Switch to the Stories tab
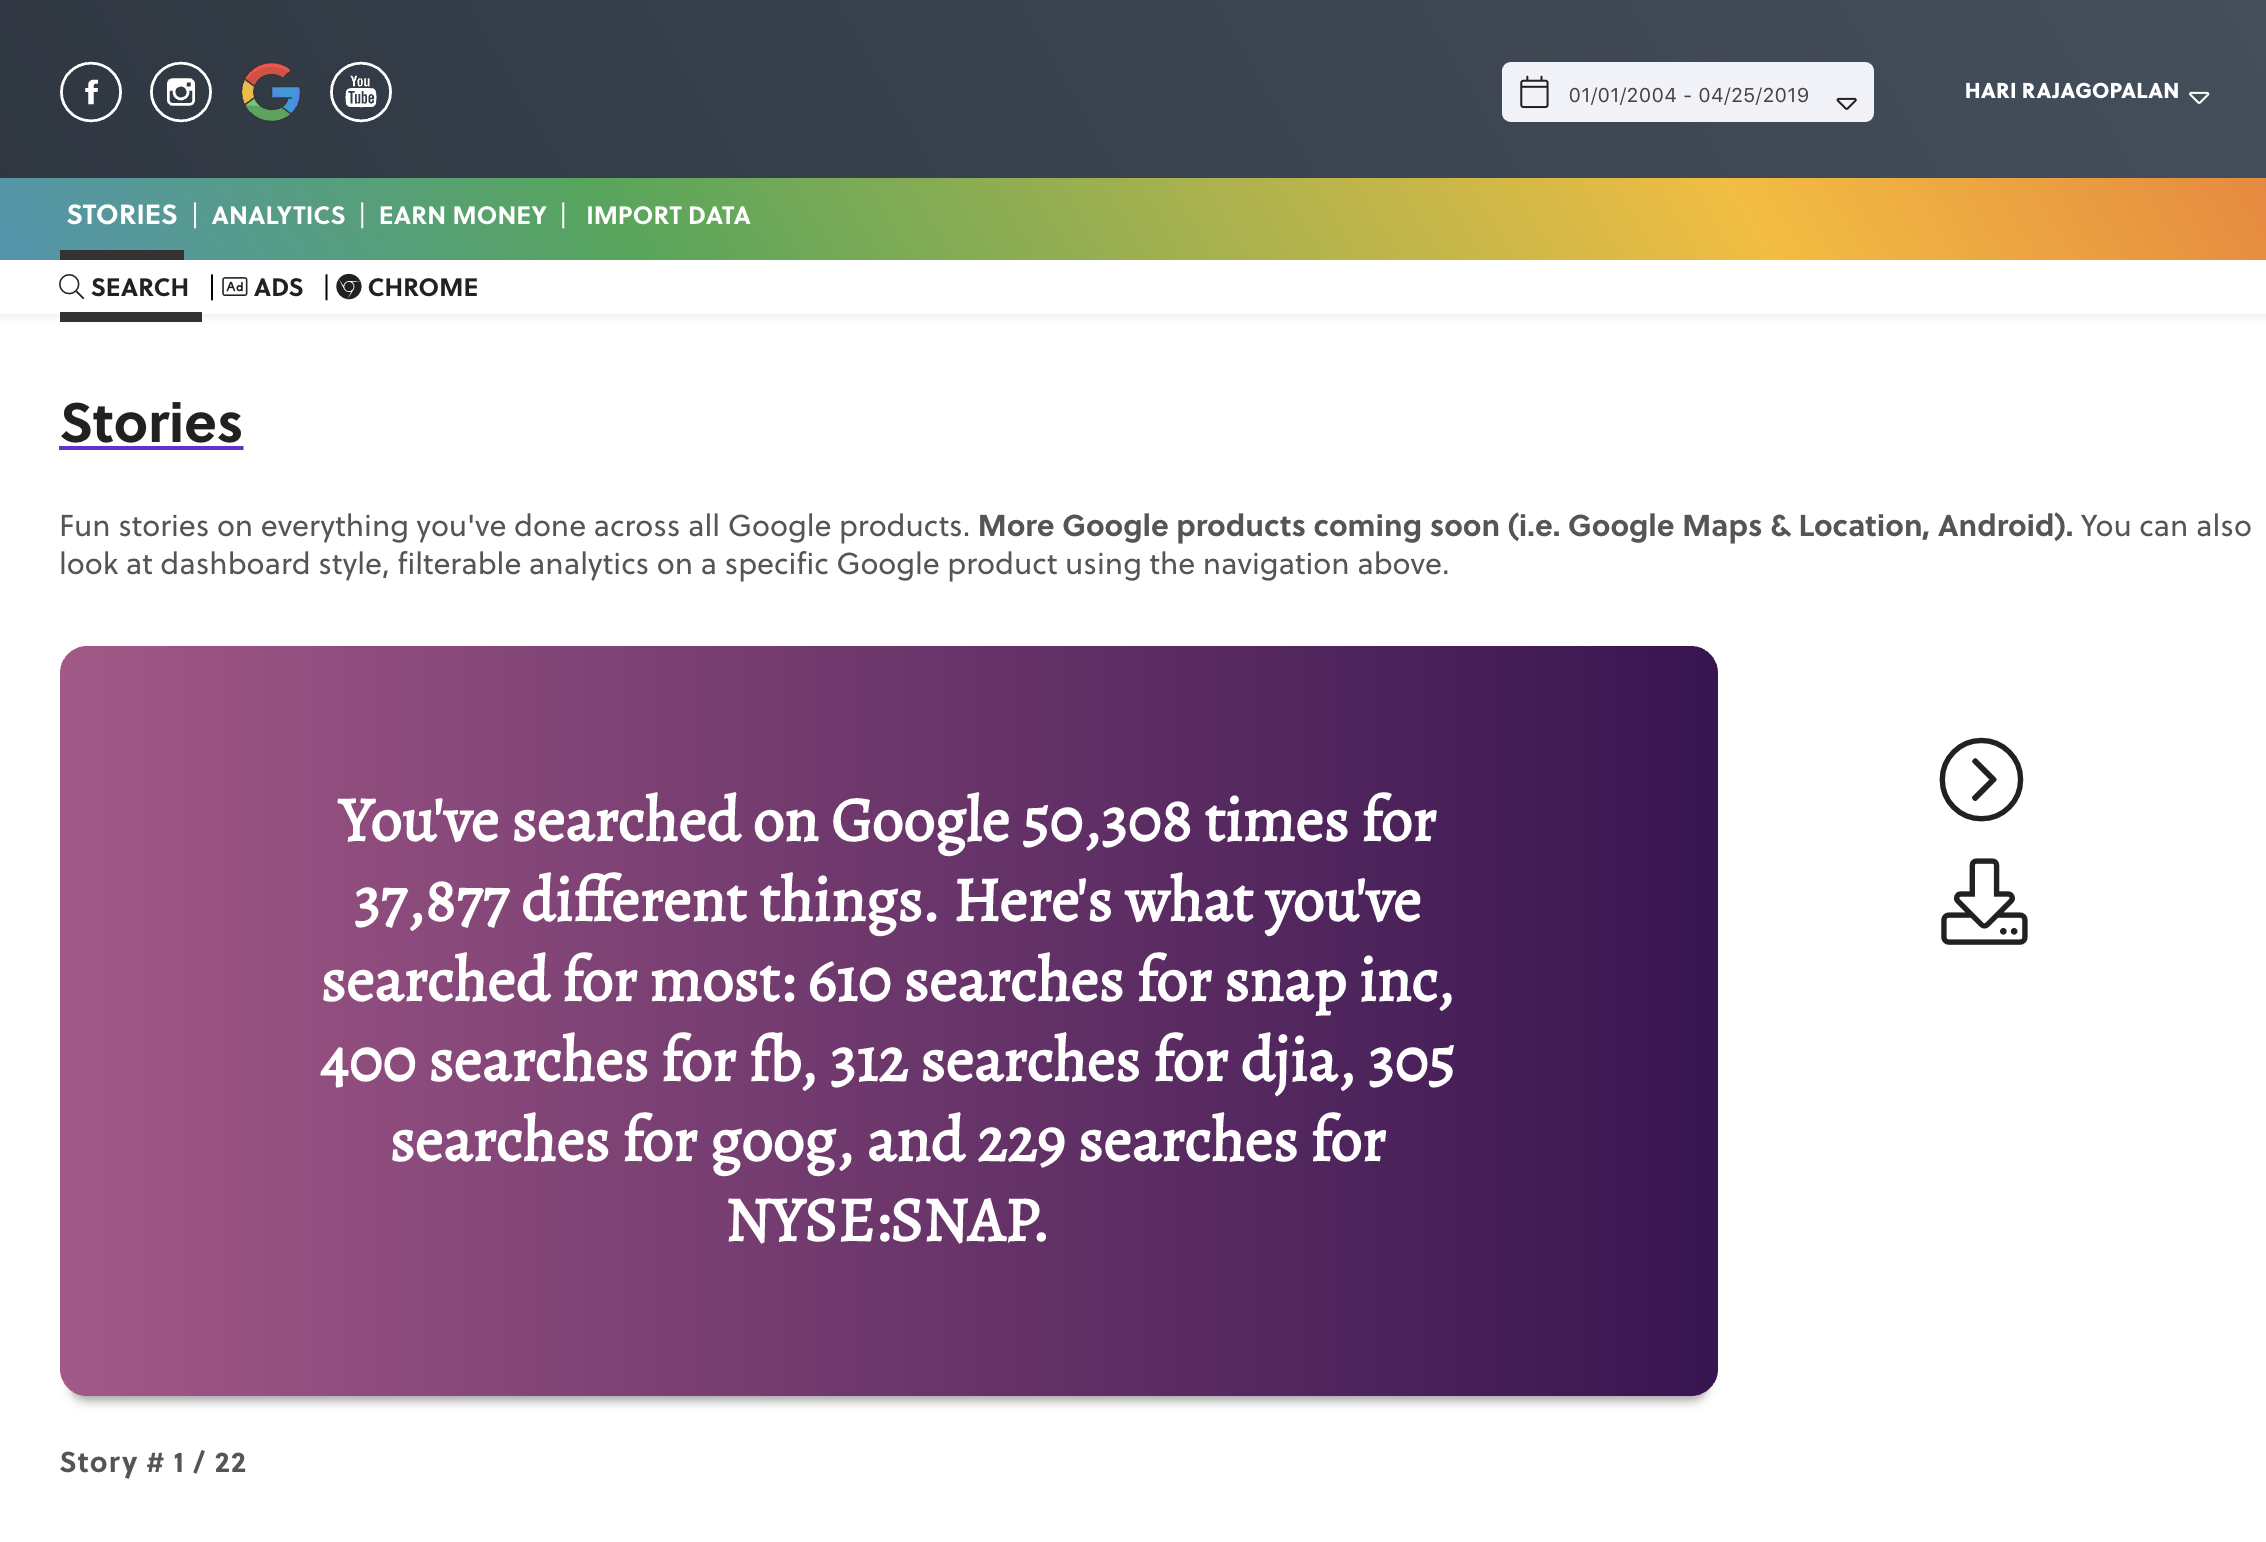Image resolution: width=2266 pixels, height=1542 pixels. click(x=122, y=215)
